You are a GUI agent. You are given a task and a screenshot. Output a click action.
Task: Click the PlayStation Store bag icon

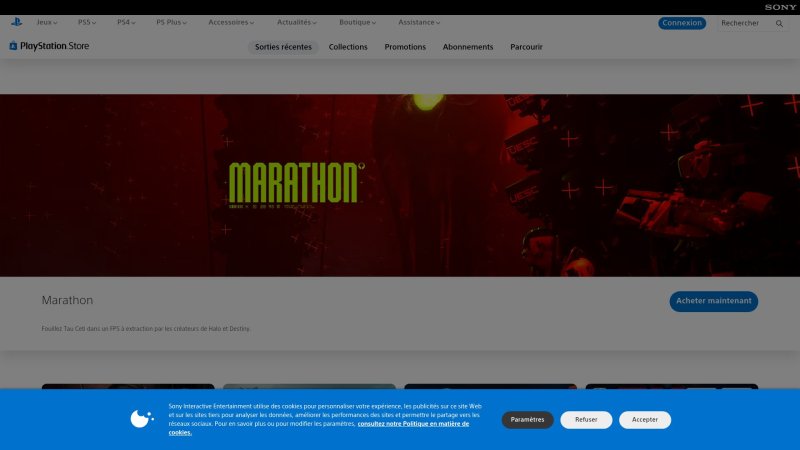click(x=13, y=46)
